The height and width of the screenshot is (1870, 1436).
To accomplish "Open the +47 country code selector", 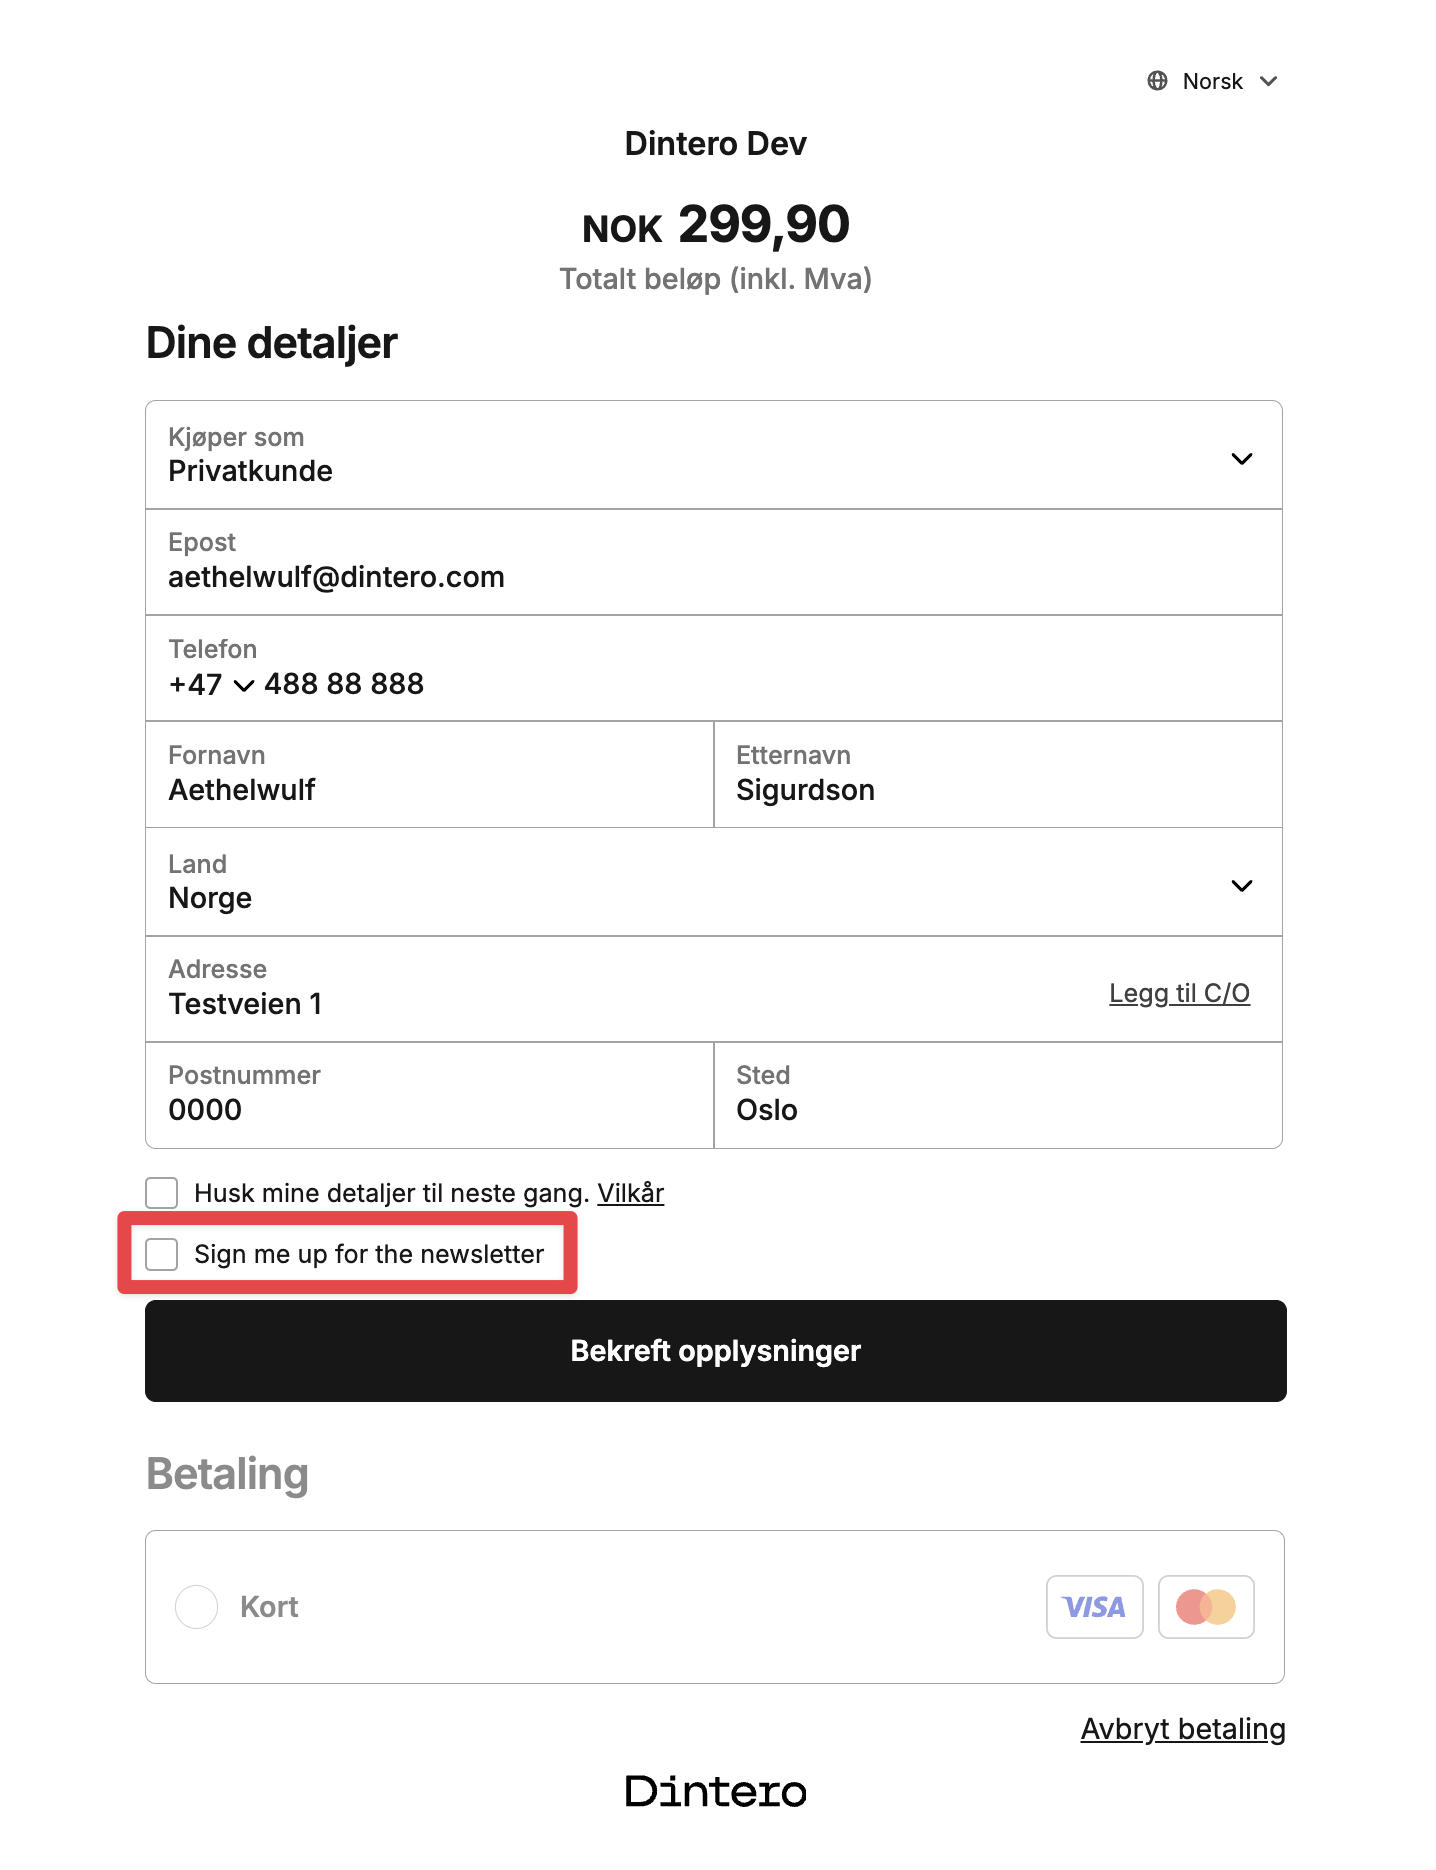I will pos(211,684).
